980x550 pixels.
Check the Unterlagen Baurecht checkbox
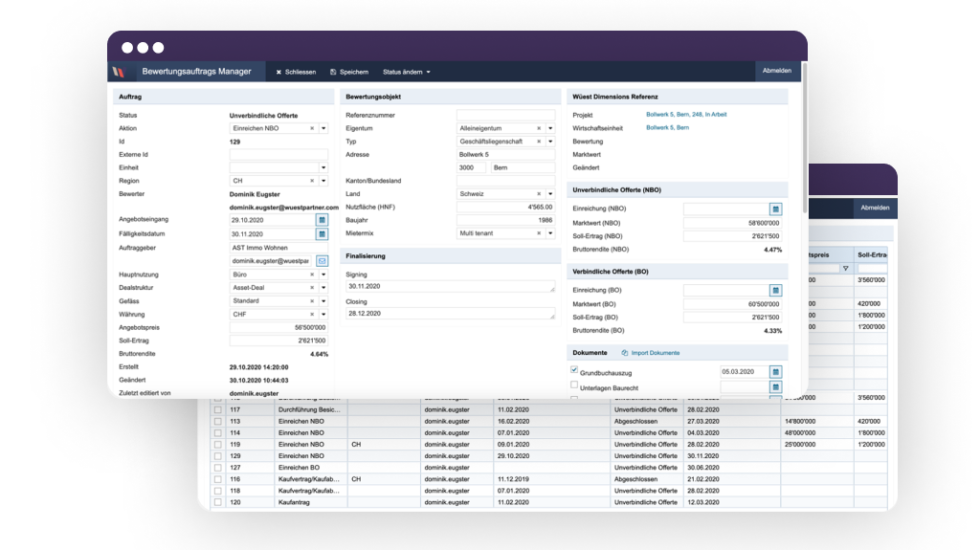point(574,385)
